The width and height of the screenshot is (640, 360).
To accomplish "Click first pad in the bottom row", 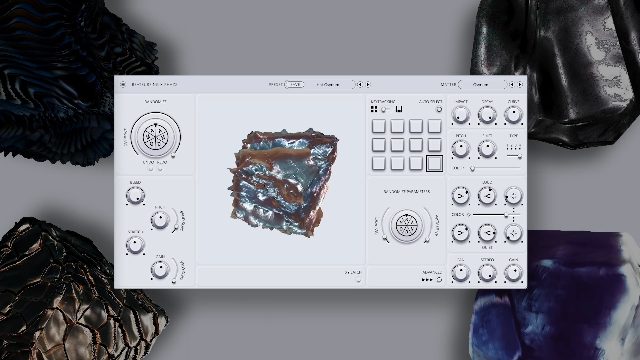I will point(379,163).
